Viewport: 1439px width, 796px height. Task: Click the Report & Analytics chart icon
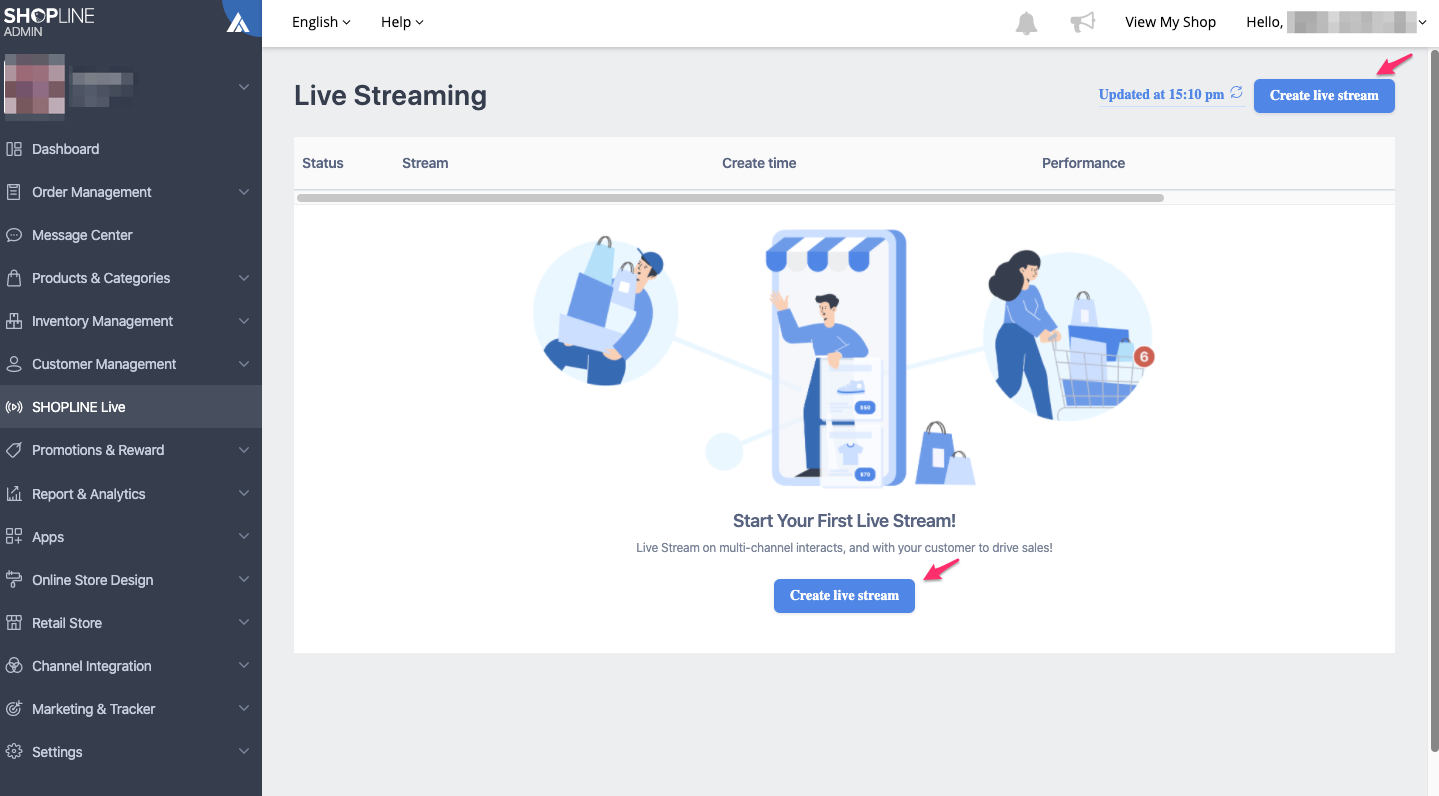(14, 494)
